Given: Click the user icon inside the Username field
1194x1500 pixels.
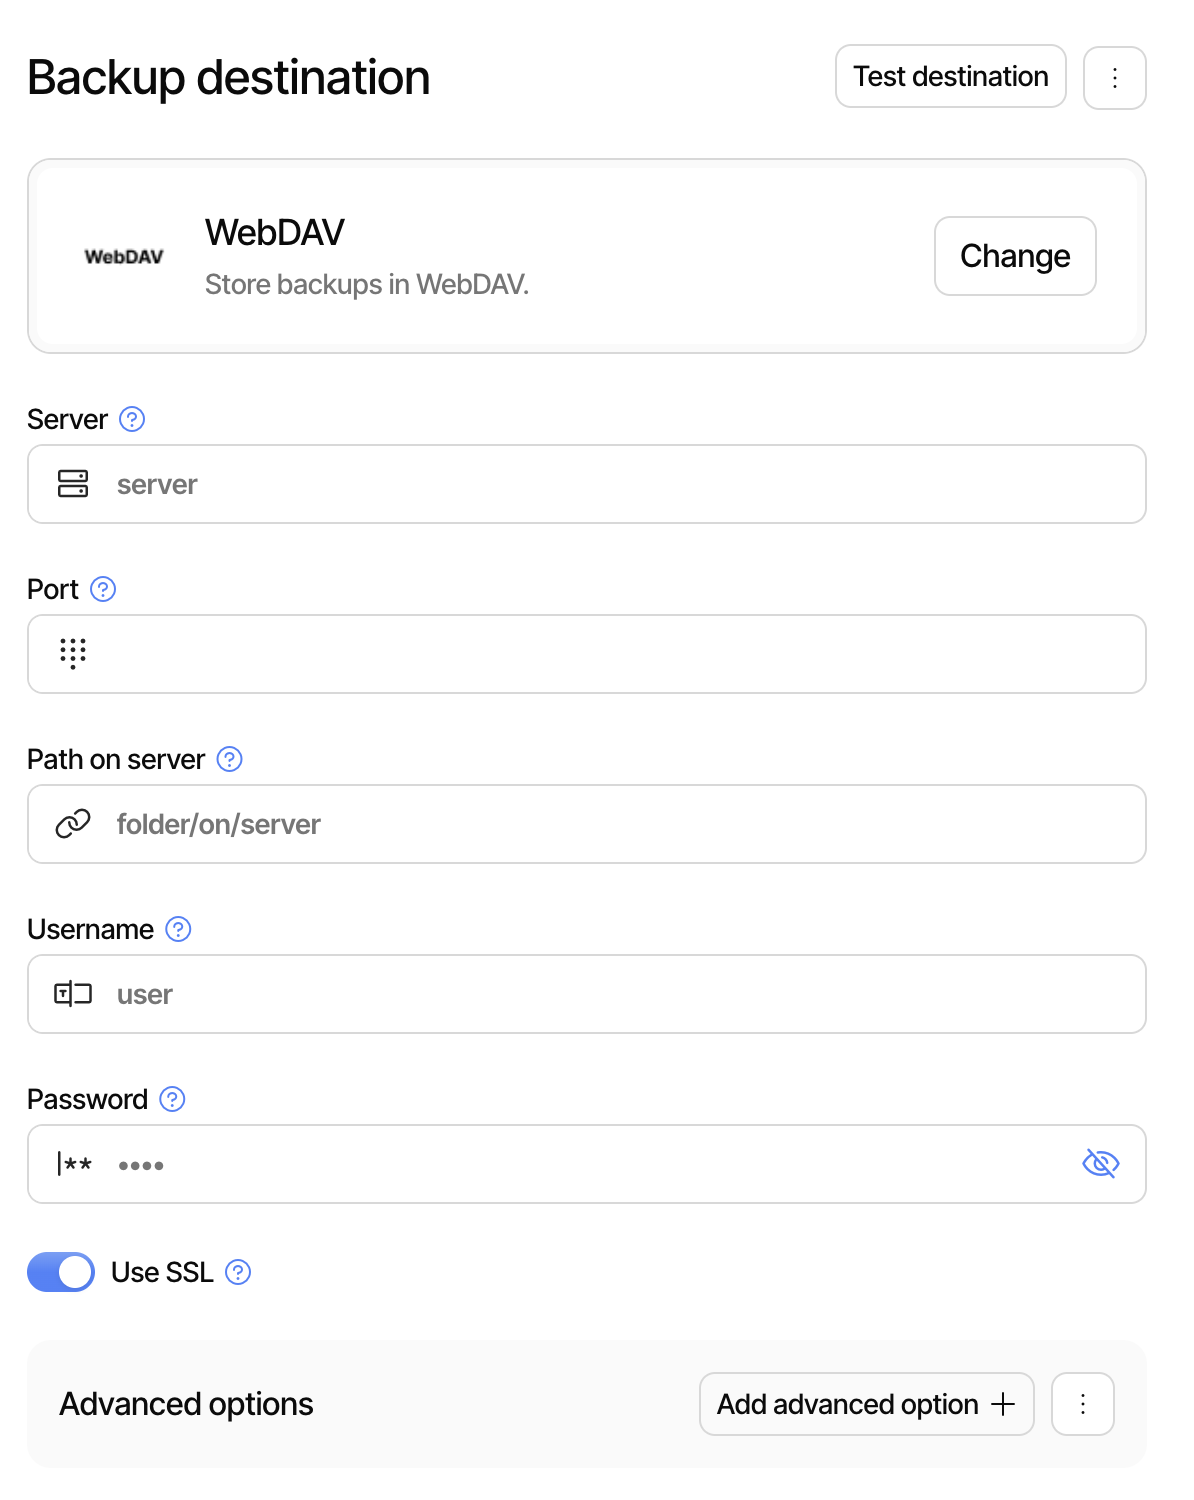Looking at the screenshot, I should pyautogui.click(x=72, y=994).
